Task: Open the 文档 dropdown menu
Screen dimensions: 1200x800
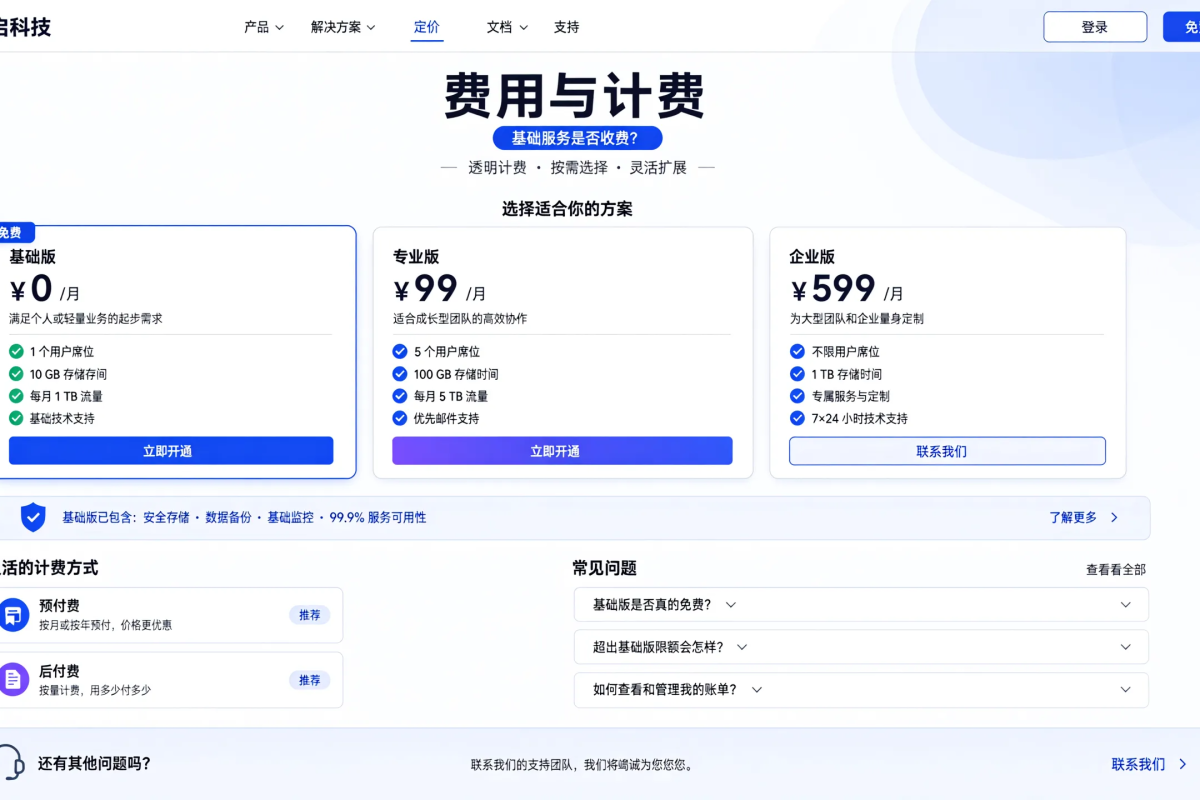Action: pyautogui.click(x=507, y=27)
